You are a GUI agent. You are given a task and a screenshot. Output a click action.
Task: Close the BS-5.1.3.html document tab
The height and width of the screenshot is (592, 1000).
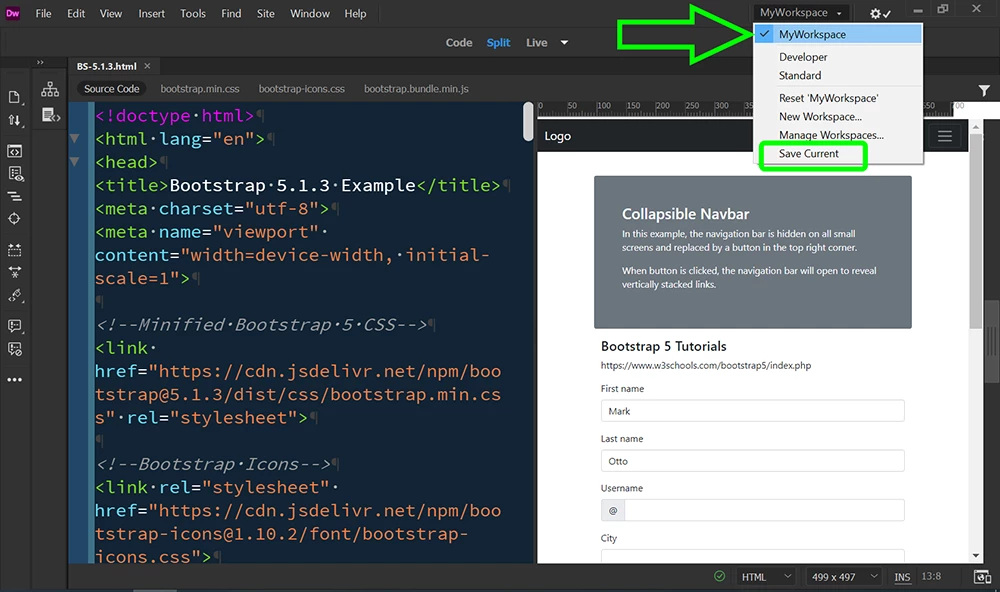coord(147,66)
